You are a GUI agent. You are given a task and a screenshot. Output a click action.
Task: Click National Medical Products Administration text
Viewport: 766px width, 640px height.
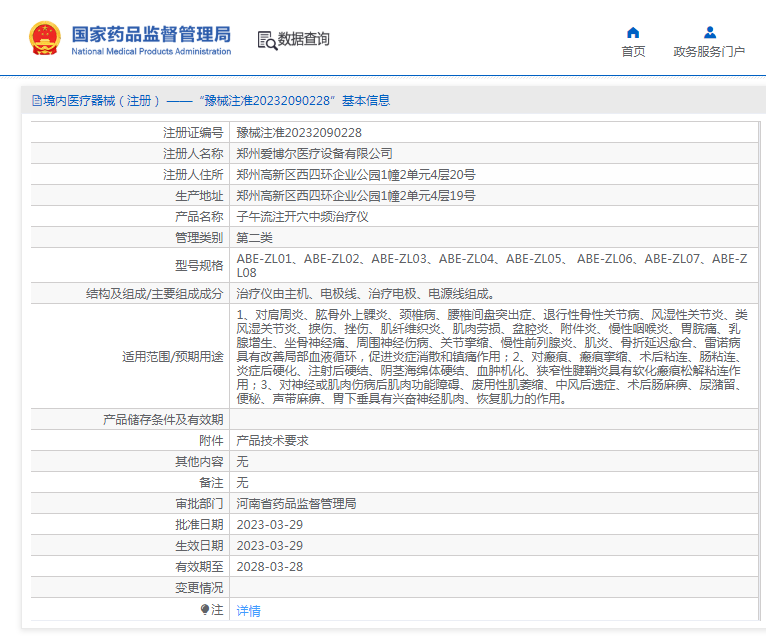pyautogui.click(x=151, y=51)
